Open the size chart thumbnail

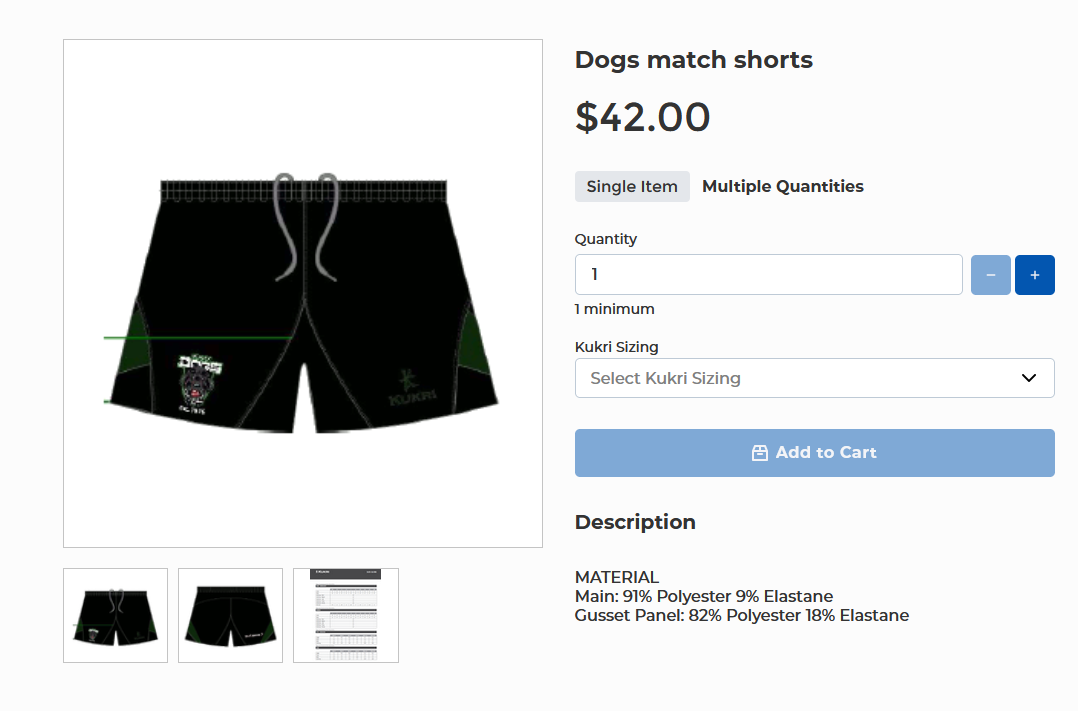(346, 615)
